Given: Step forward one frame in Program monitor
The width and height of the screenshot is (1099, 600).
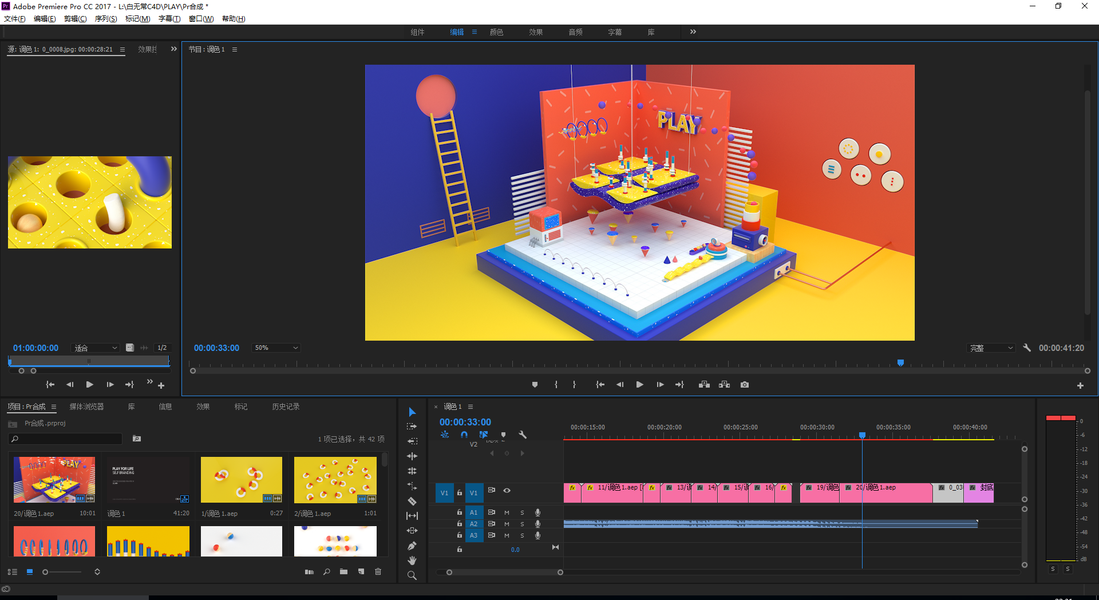Looking at the screenshot, I should coord(660,384).
